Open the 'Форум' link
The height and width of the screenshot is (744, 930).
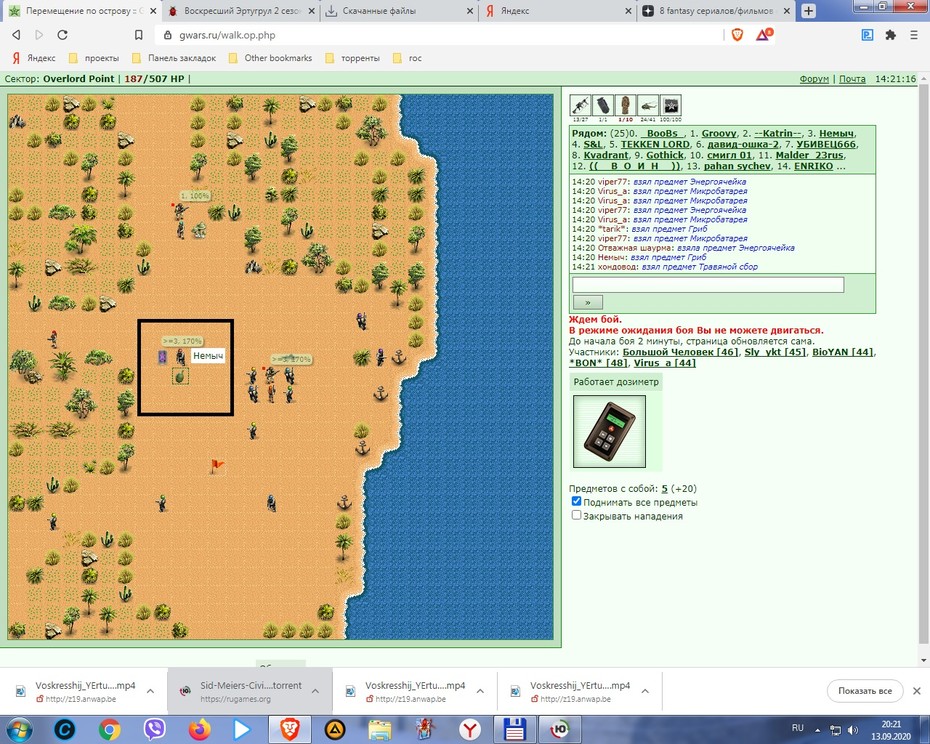click(814, 79)
